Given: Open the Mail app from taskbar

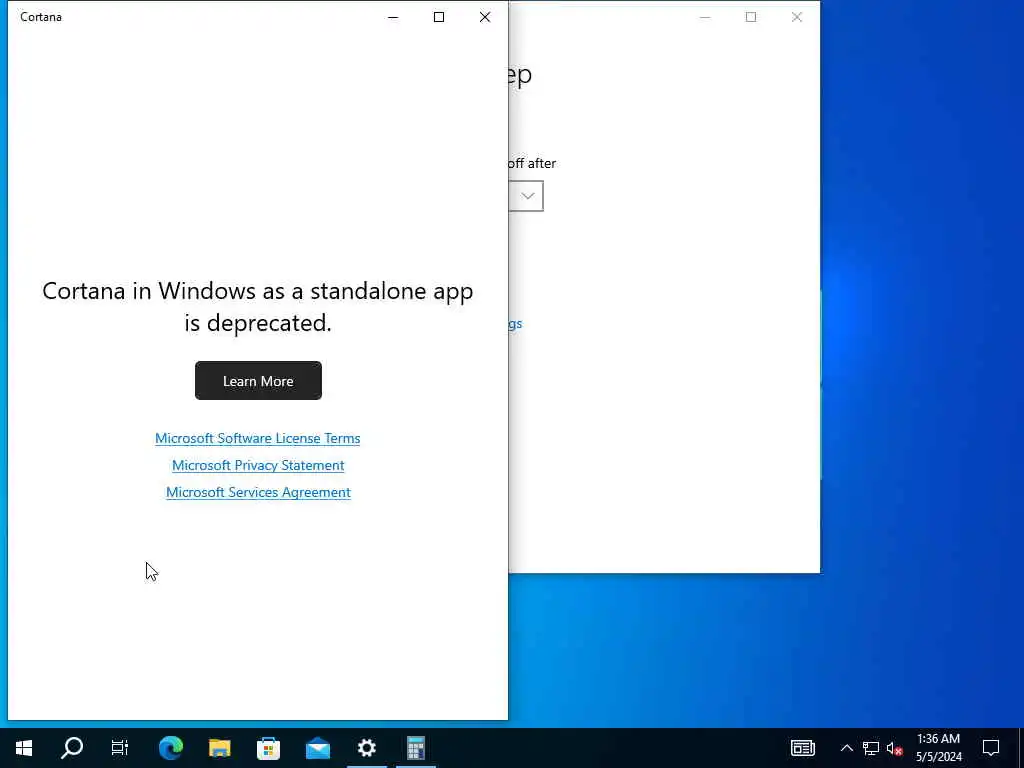Looking at the screenshot, I should click(317, 748).
